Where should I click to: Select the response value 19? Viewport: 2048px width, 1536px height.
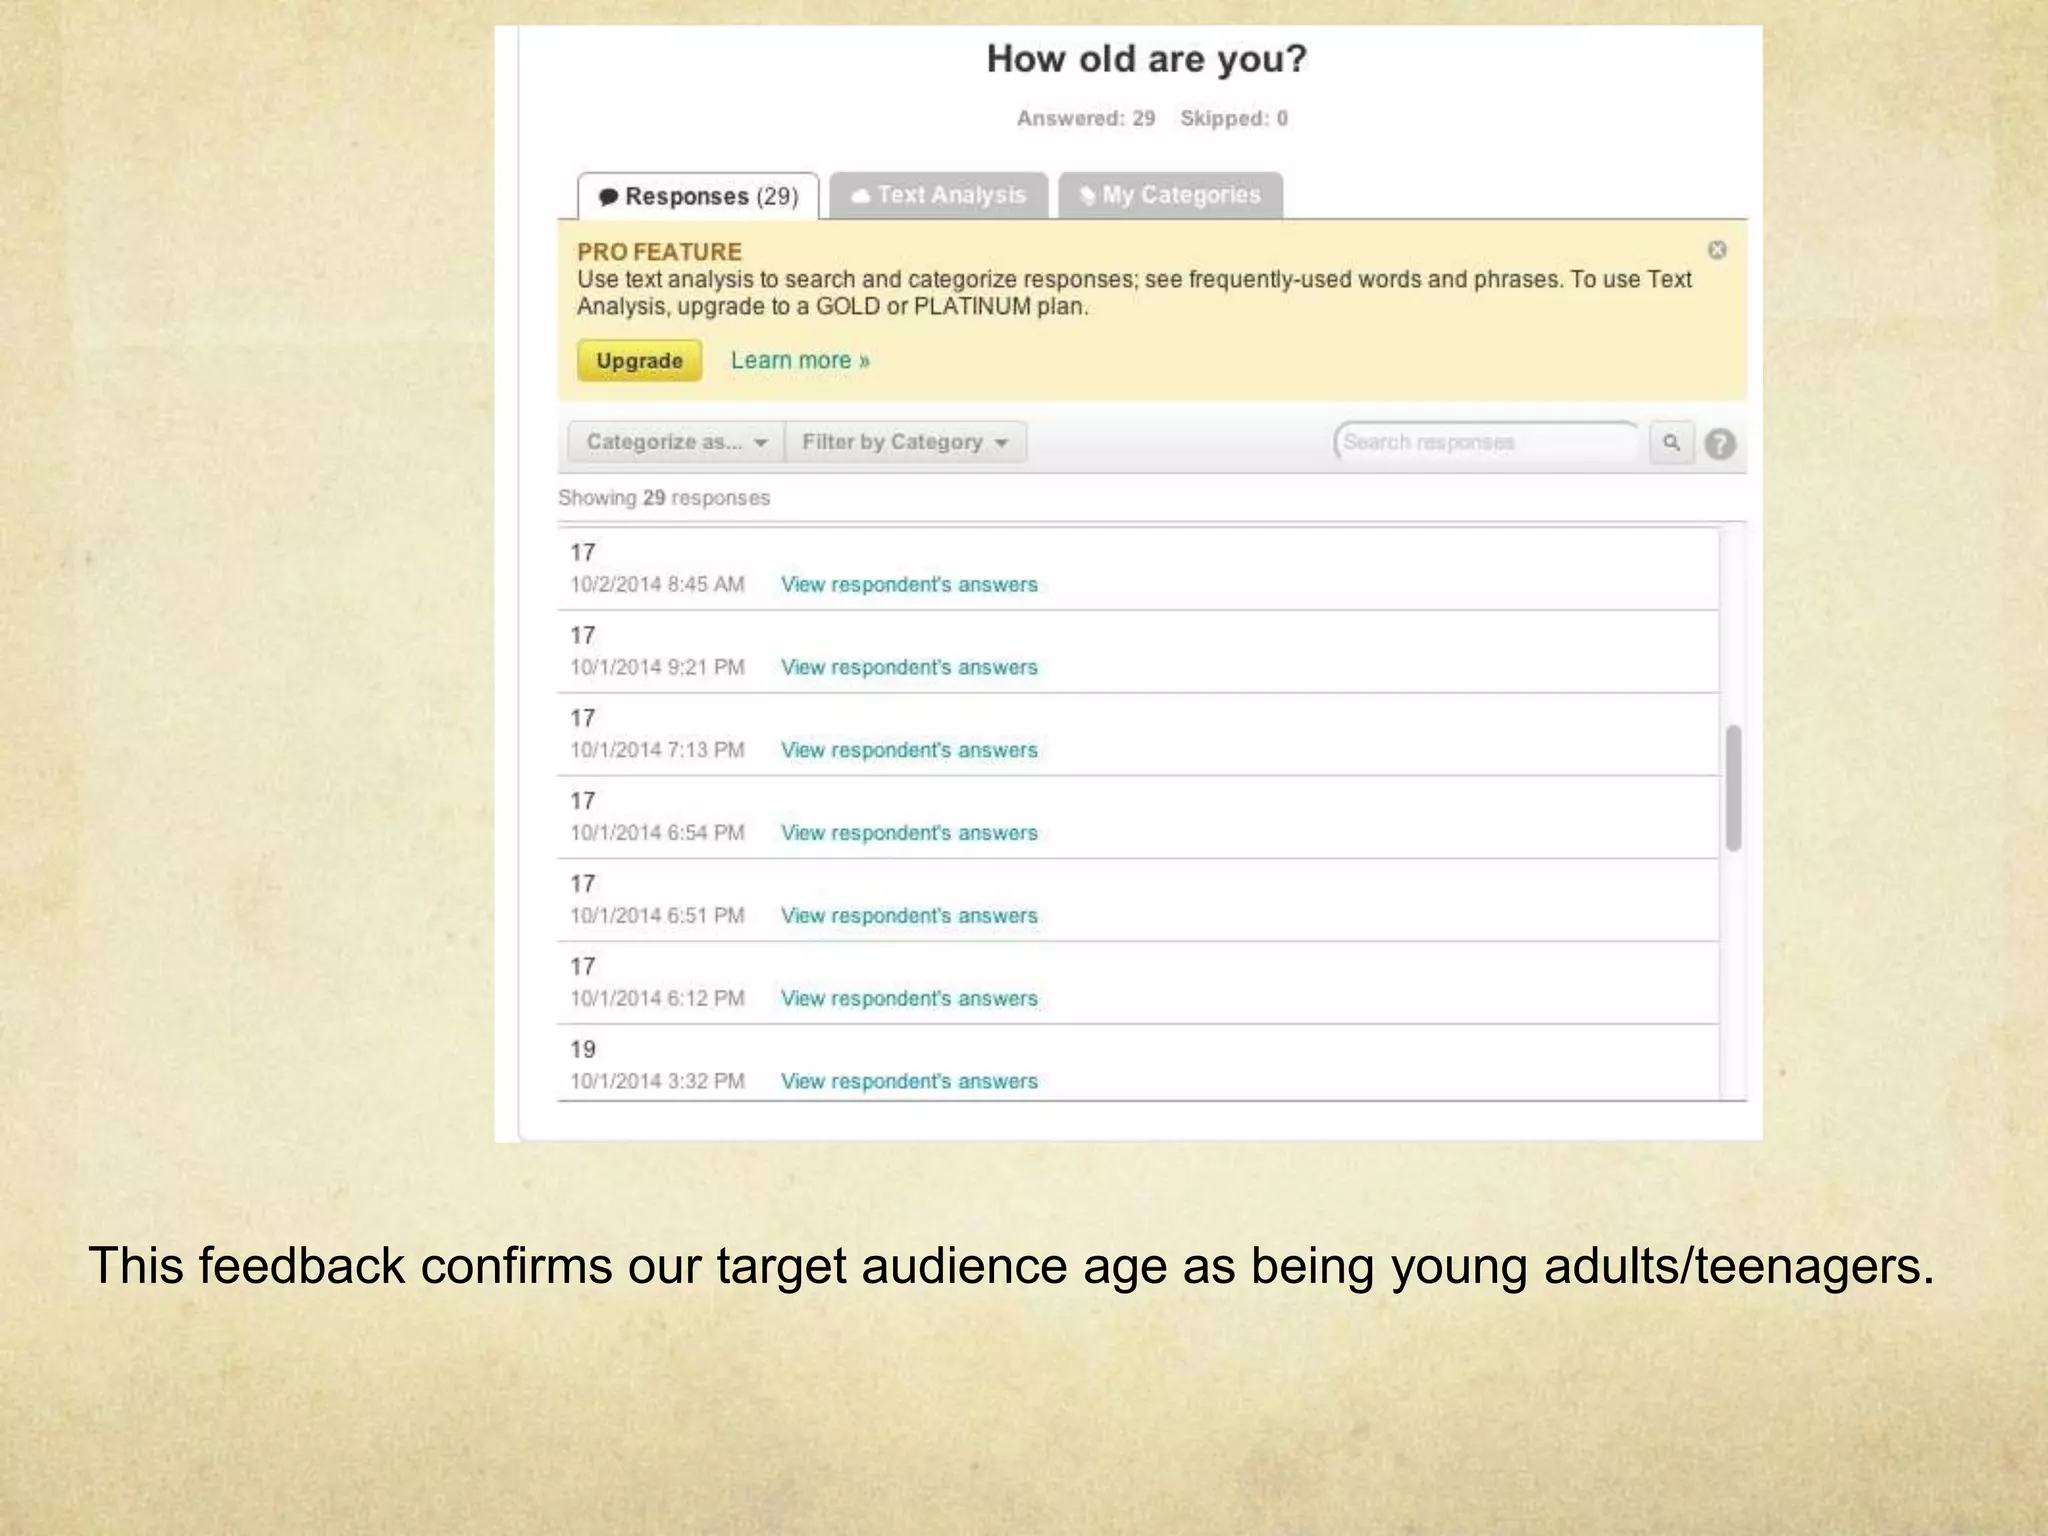583,1050
